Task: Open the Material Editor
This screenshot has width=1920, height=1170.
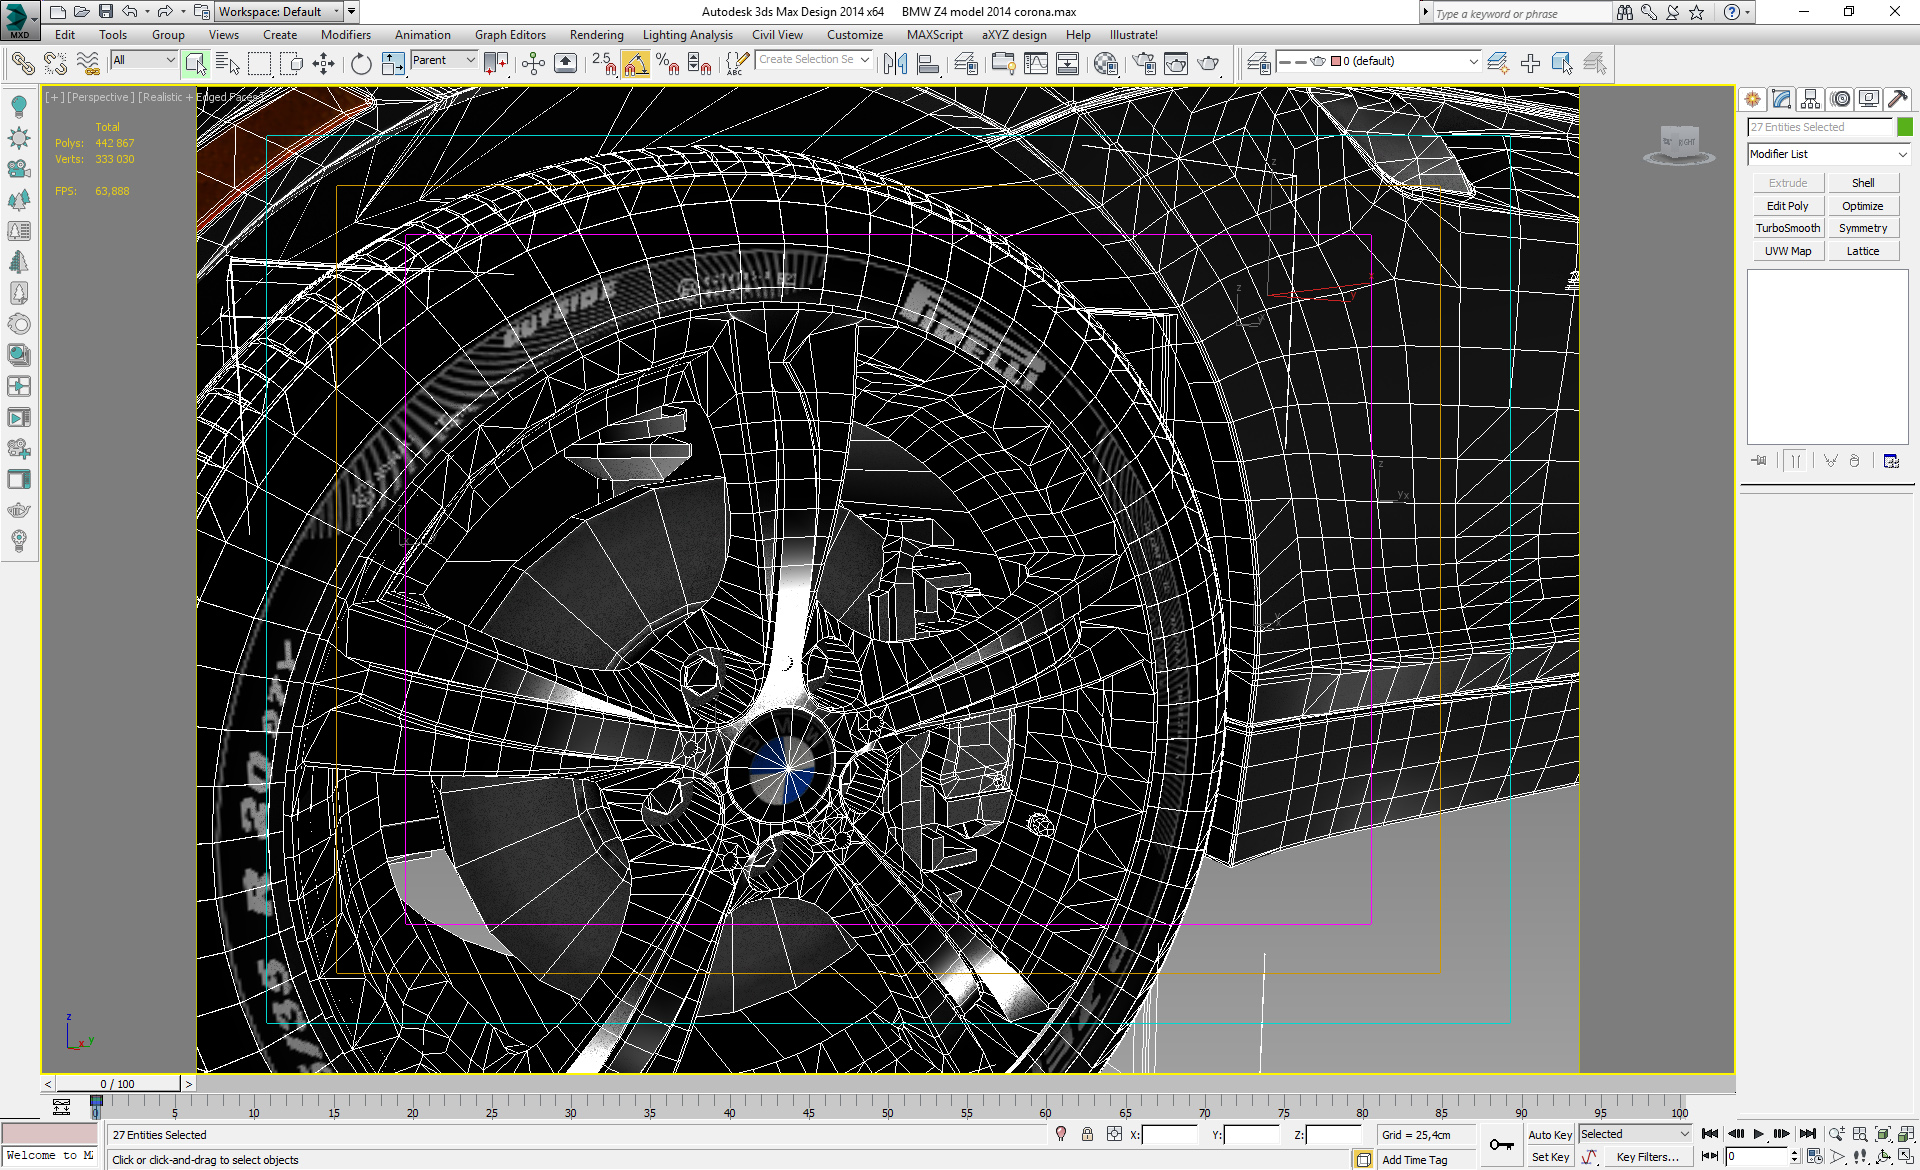Action: (1105, 64)
